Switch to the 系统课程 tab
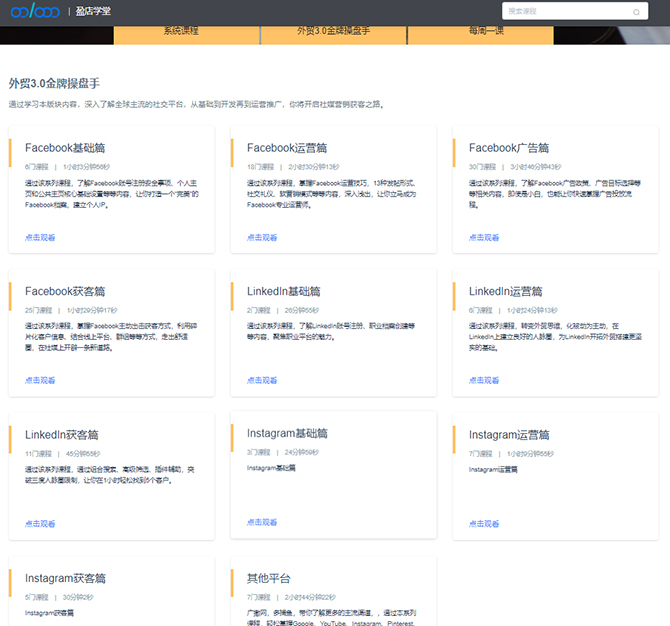 pos(187,35)
